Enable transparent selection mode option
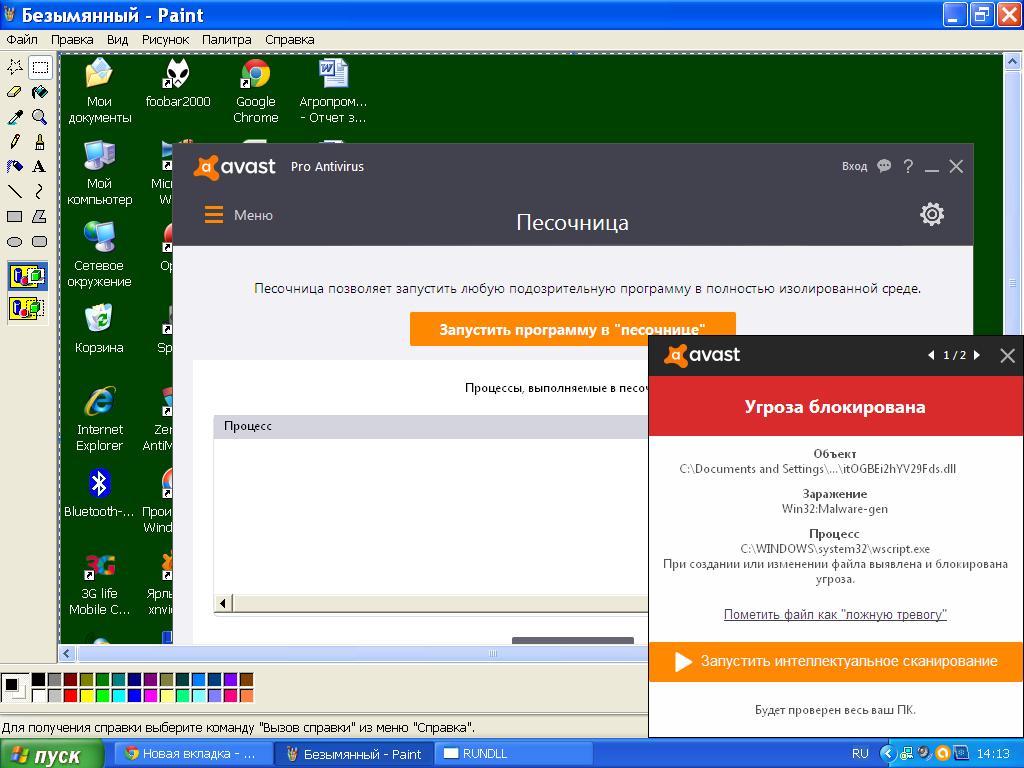This screenshot has width=1024, height=768. click(x=27, y=308)
